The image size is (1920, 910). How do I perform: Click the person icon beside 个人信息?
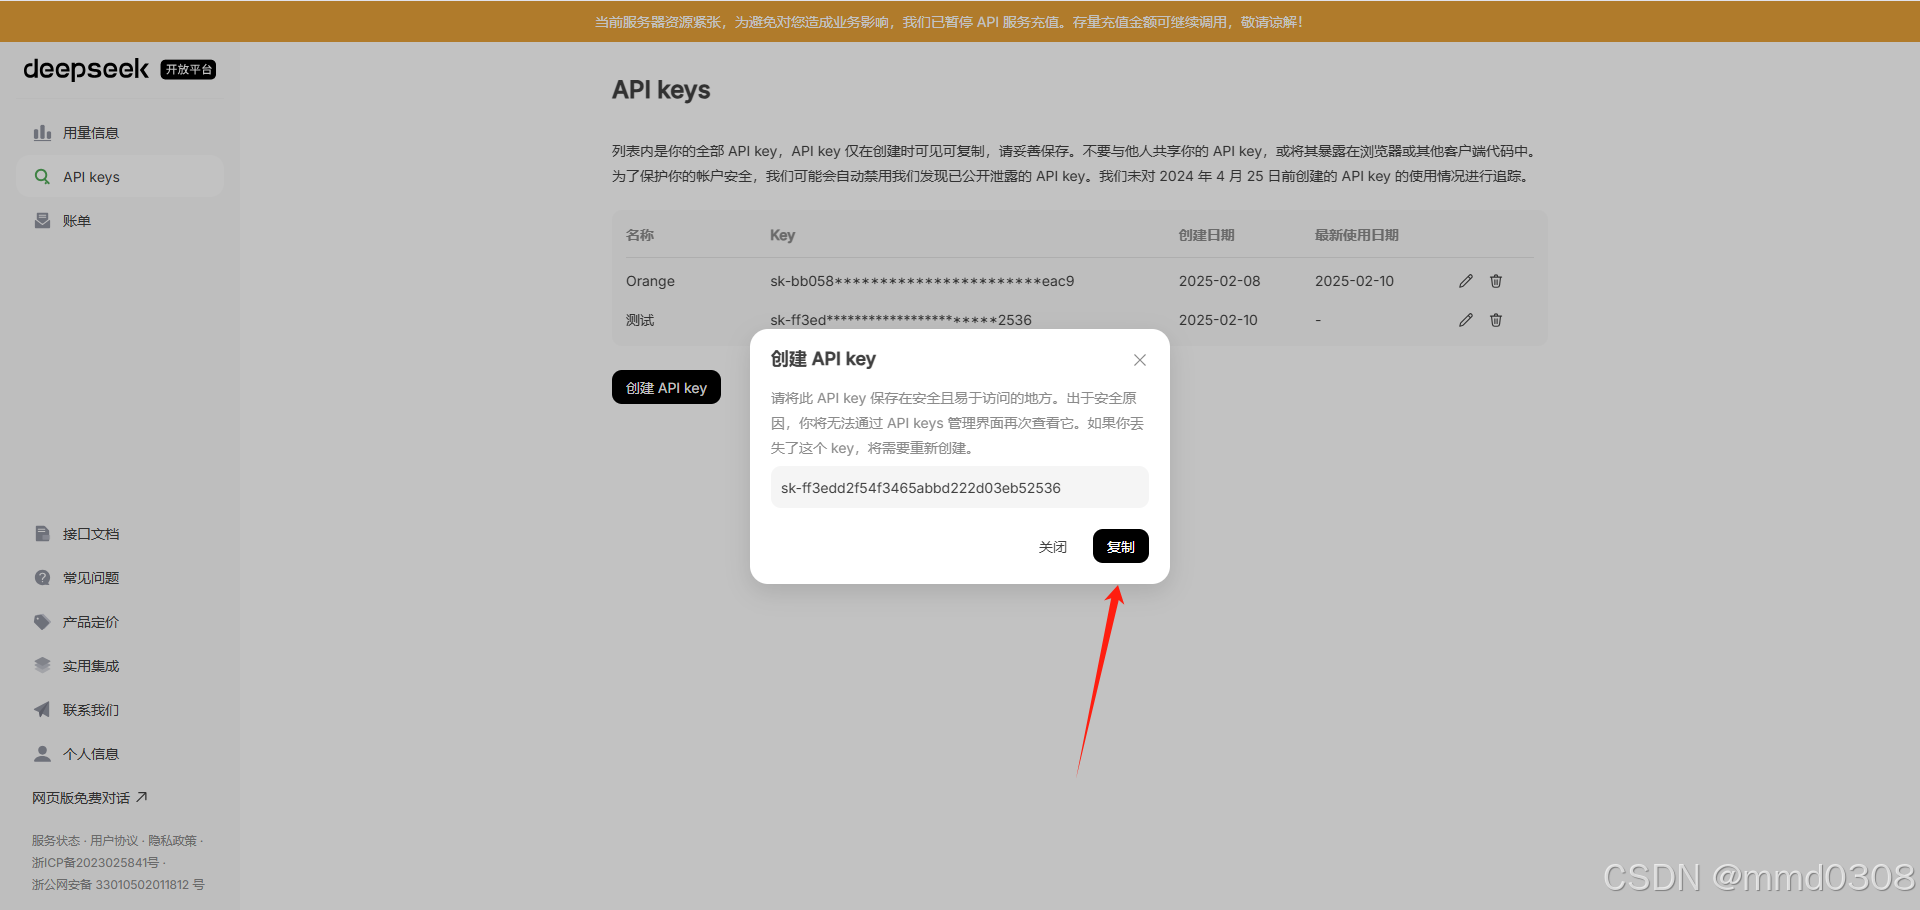[42, 754]
